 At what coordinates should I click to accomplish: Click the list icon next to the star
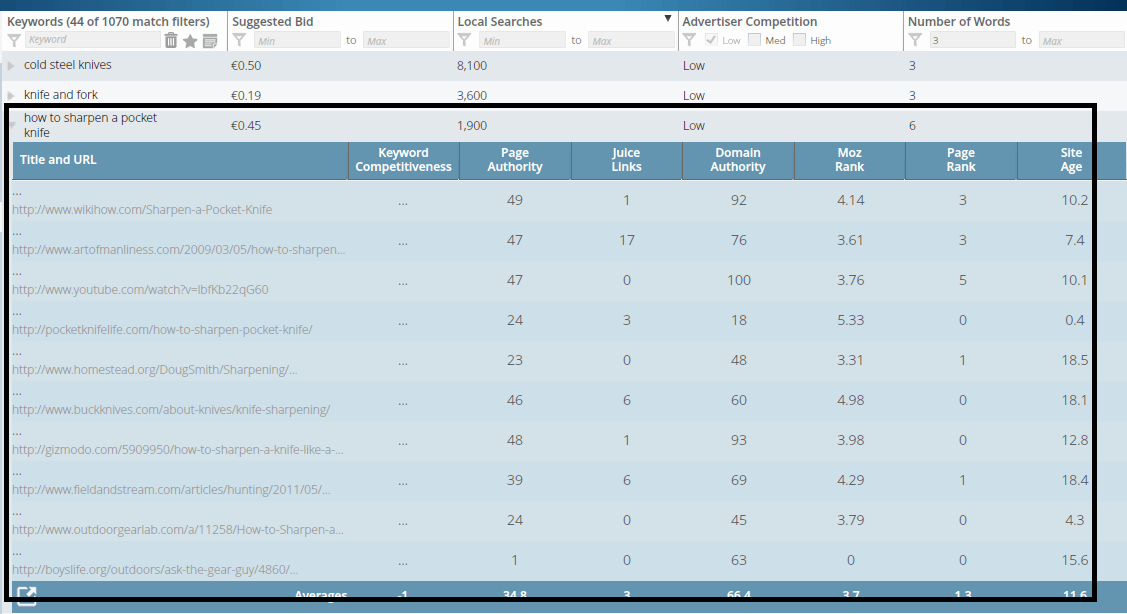(x=209, y=40)
